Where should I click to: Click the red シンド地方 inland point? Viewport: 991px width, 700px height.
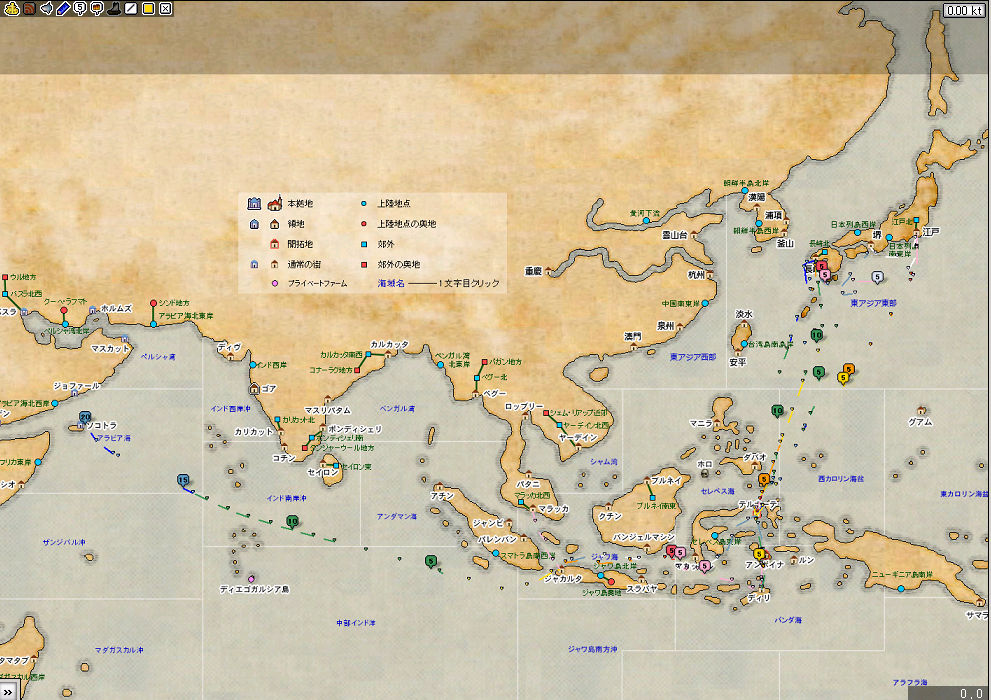tap(153, 303)
